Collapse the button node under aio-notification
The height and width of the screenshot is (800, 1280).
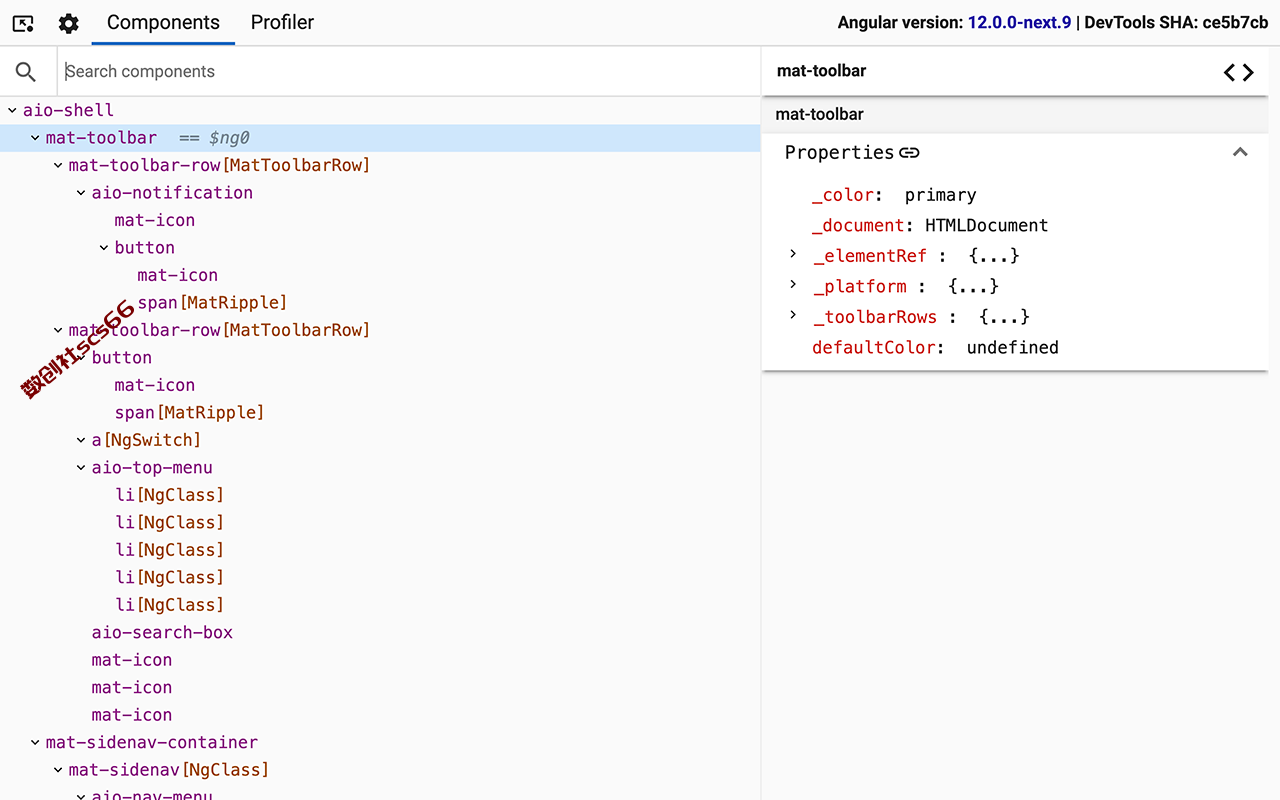[104, 248]
